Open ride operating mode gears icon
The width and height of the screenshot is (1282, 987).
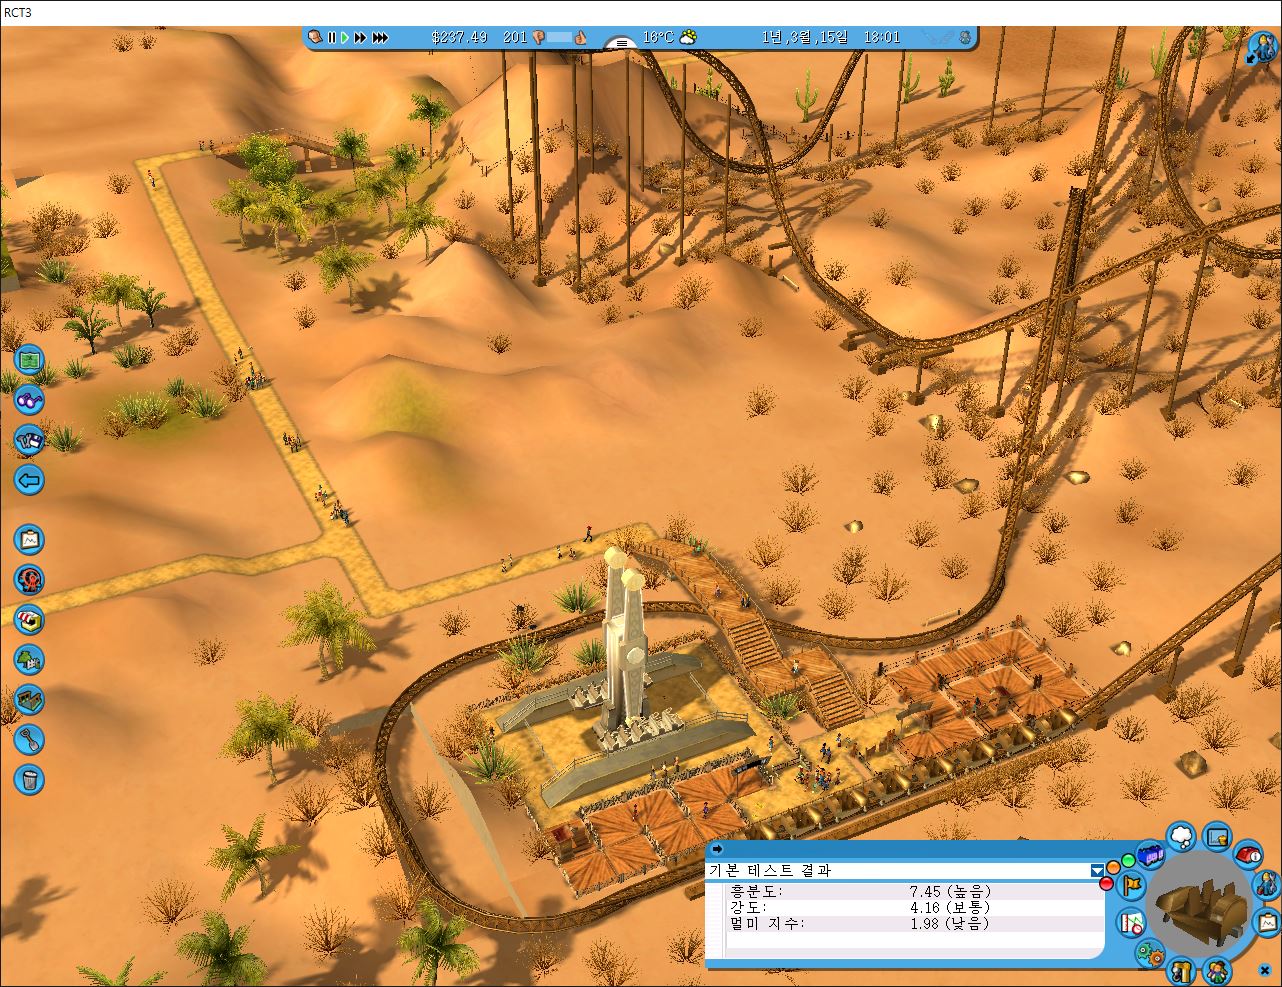[1151, 953]
